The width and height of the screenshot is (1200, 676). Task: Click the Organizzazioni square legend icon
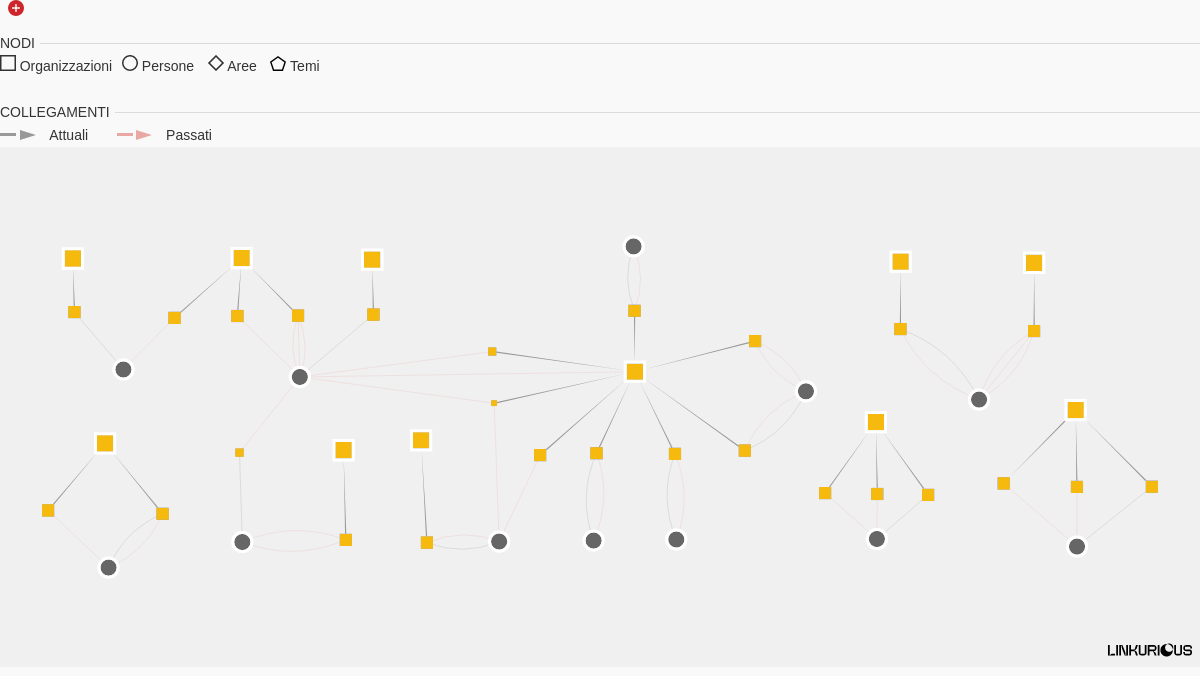8,63
